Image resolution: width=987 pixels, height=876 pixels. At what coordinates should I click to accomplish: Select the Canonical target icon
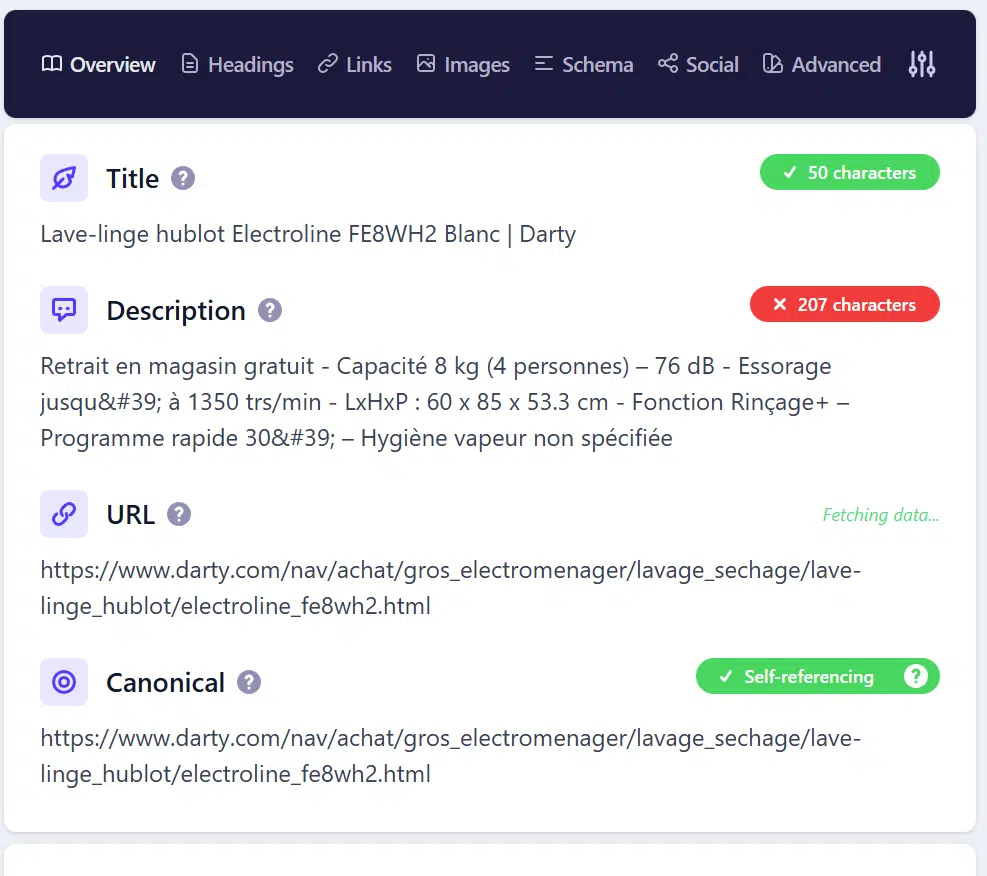click(x=63, y=682)
